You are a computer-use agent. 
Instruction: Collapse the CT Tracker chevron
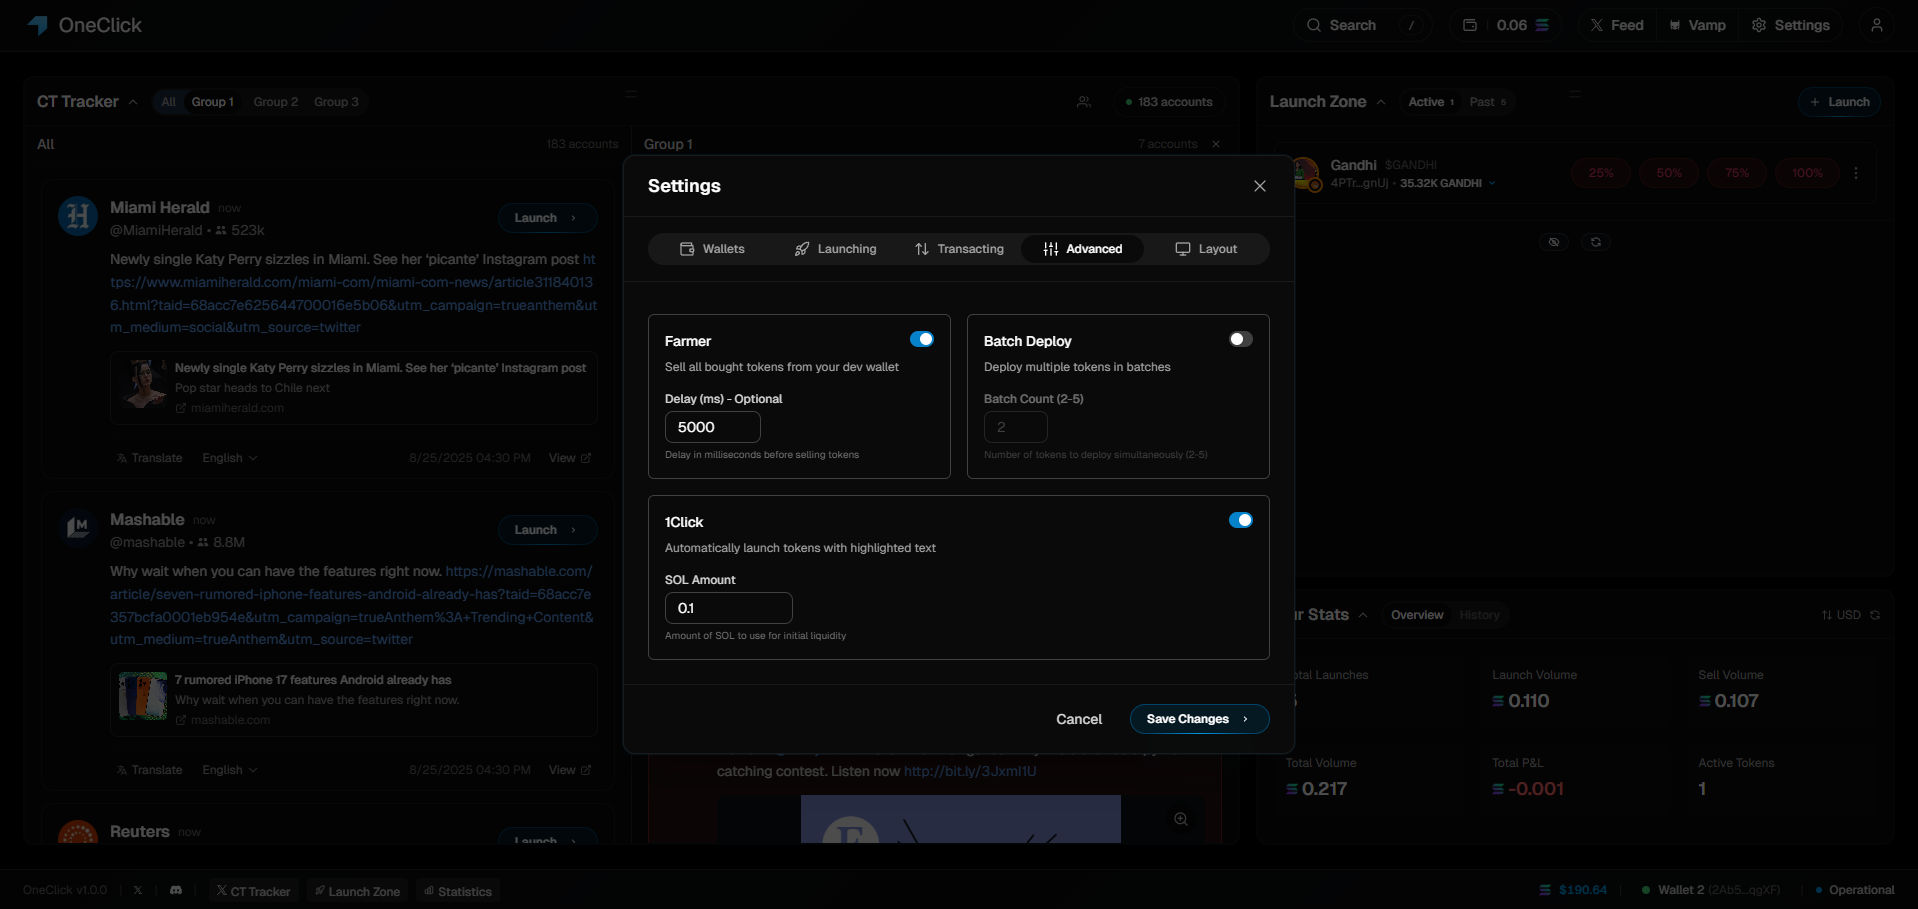click(133, 102)
